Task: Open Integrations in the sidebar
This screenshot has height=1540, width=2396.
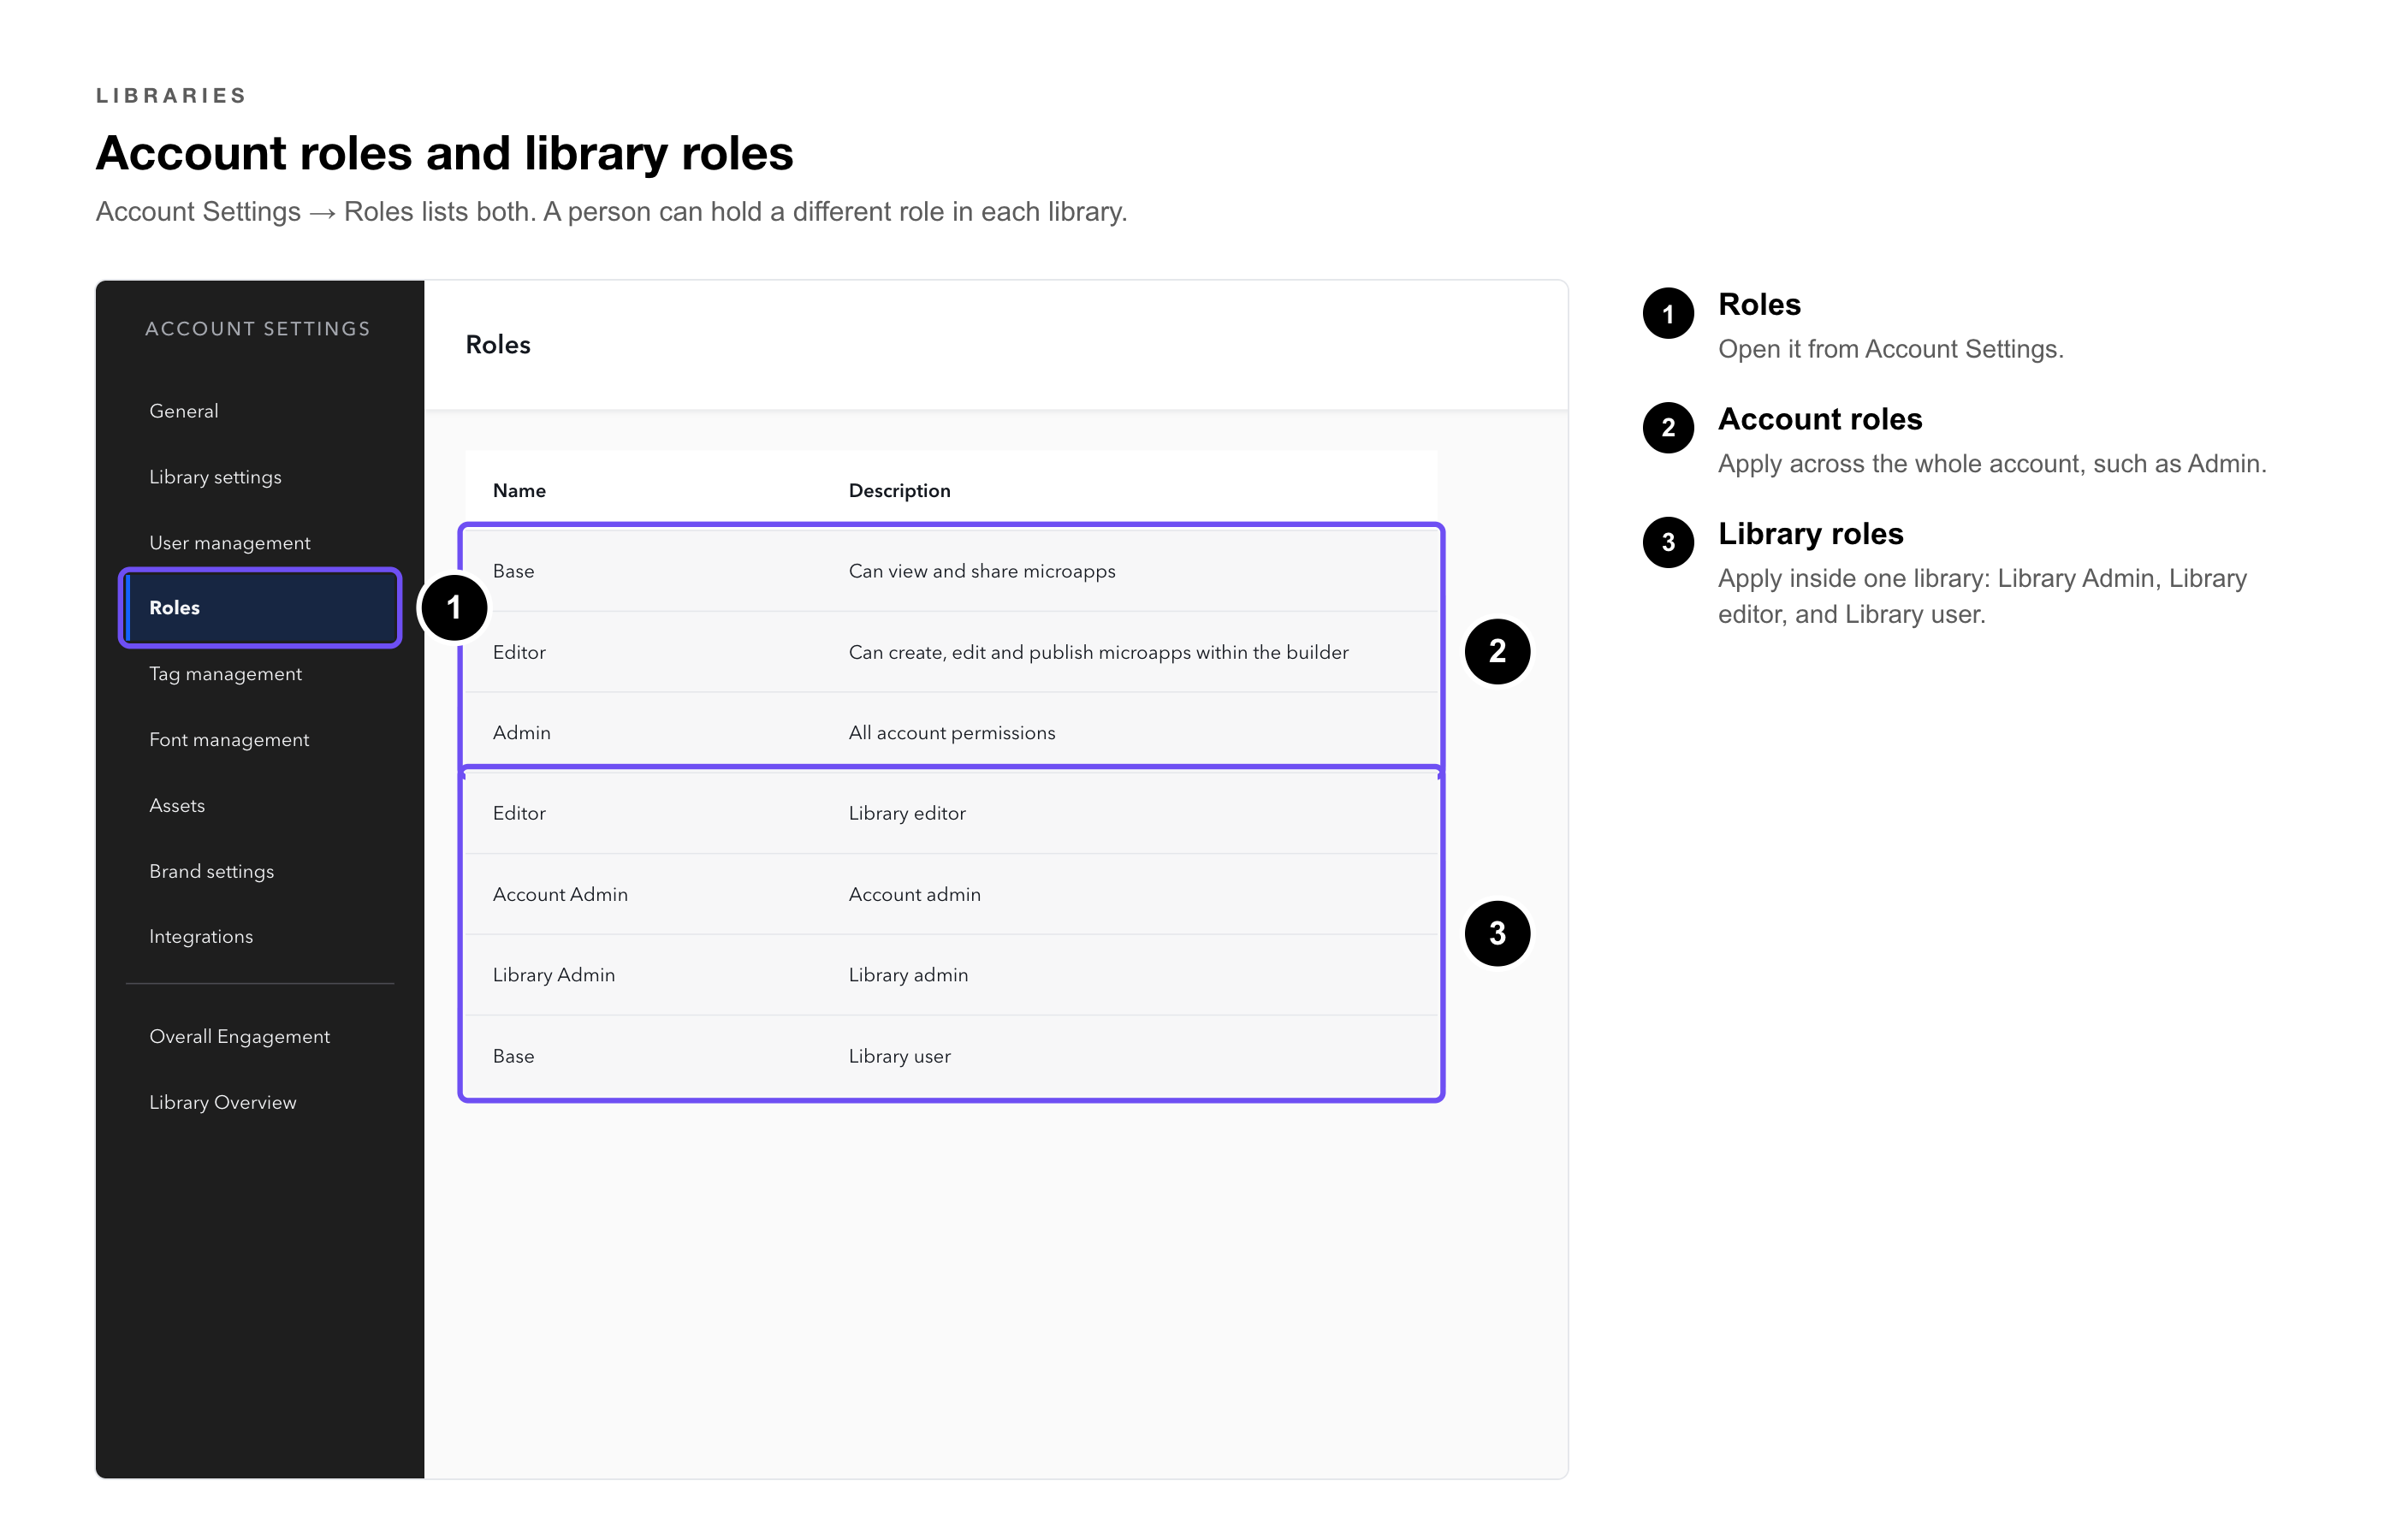Action: [201, 937]
